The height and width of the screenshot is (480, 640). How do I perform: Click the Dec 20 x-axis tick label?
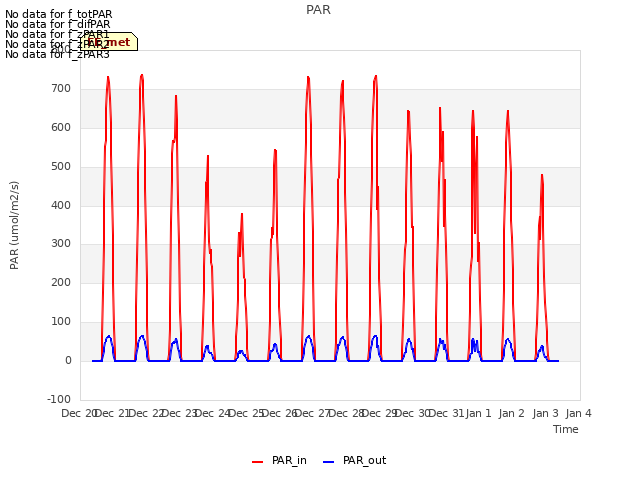(79, 413)
